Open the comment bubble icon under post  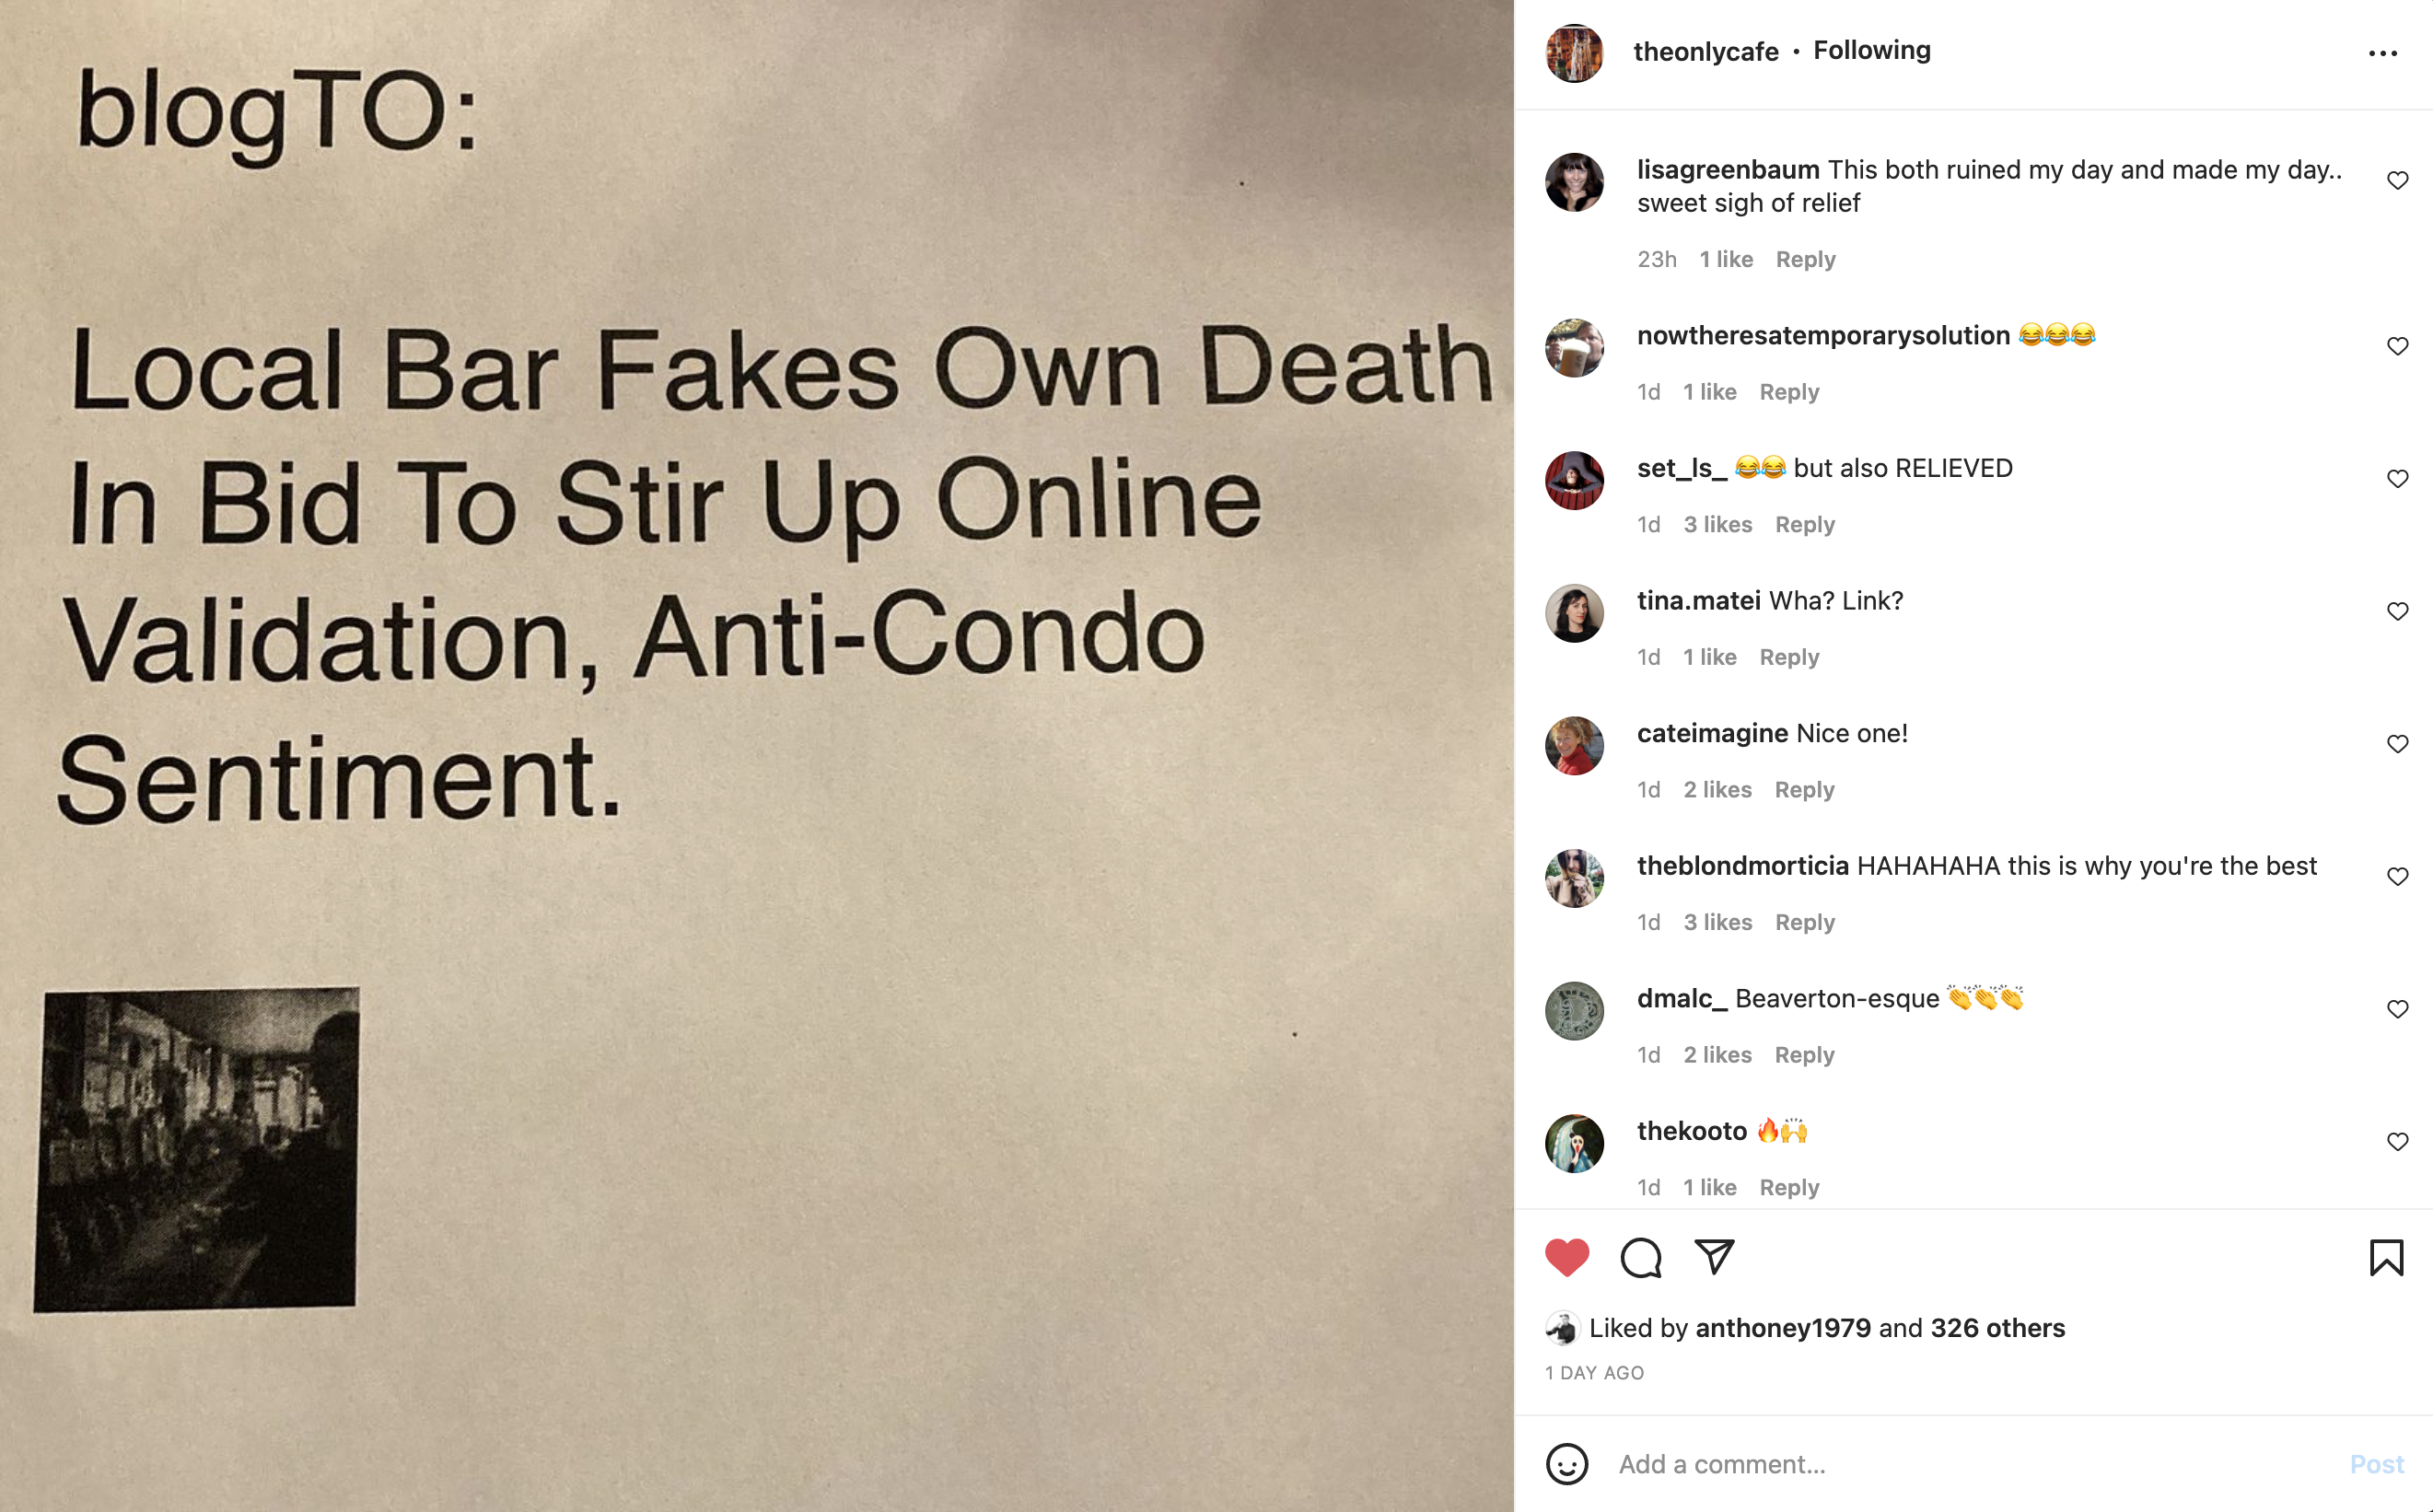[1641, 1258]
